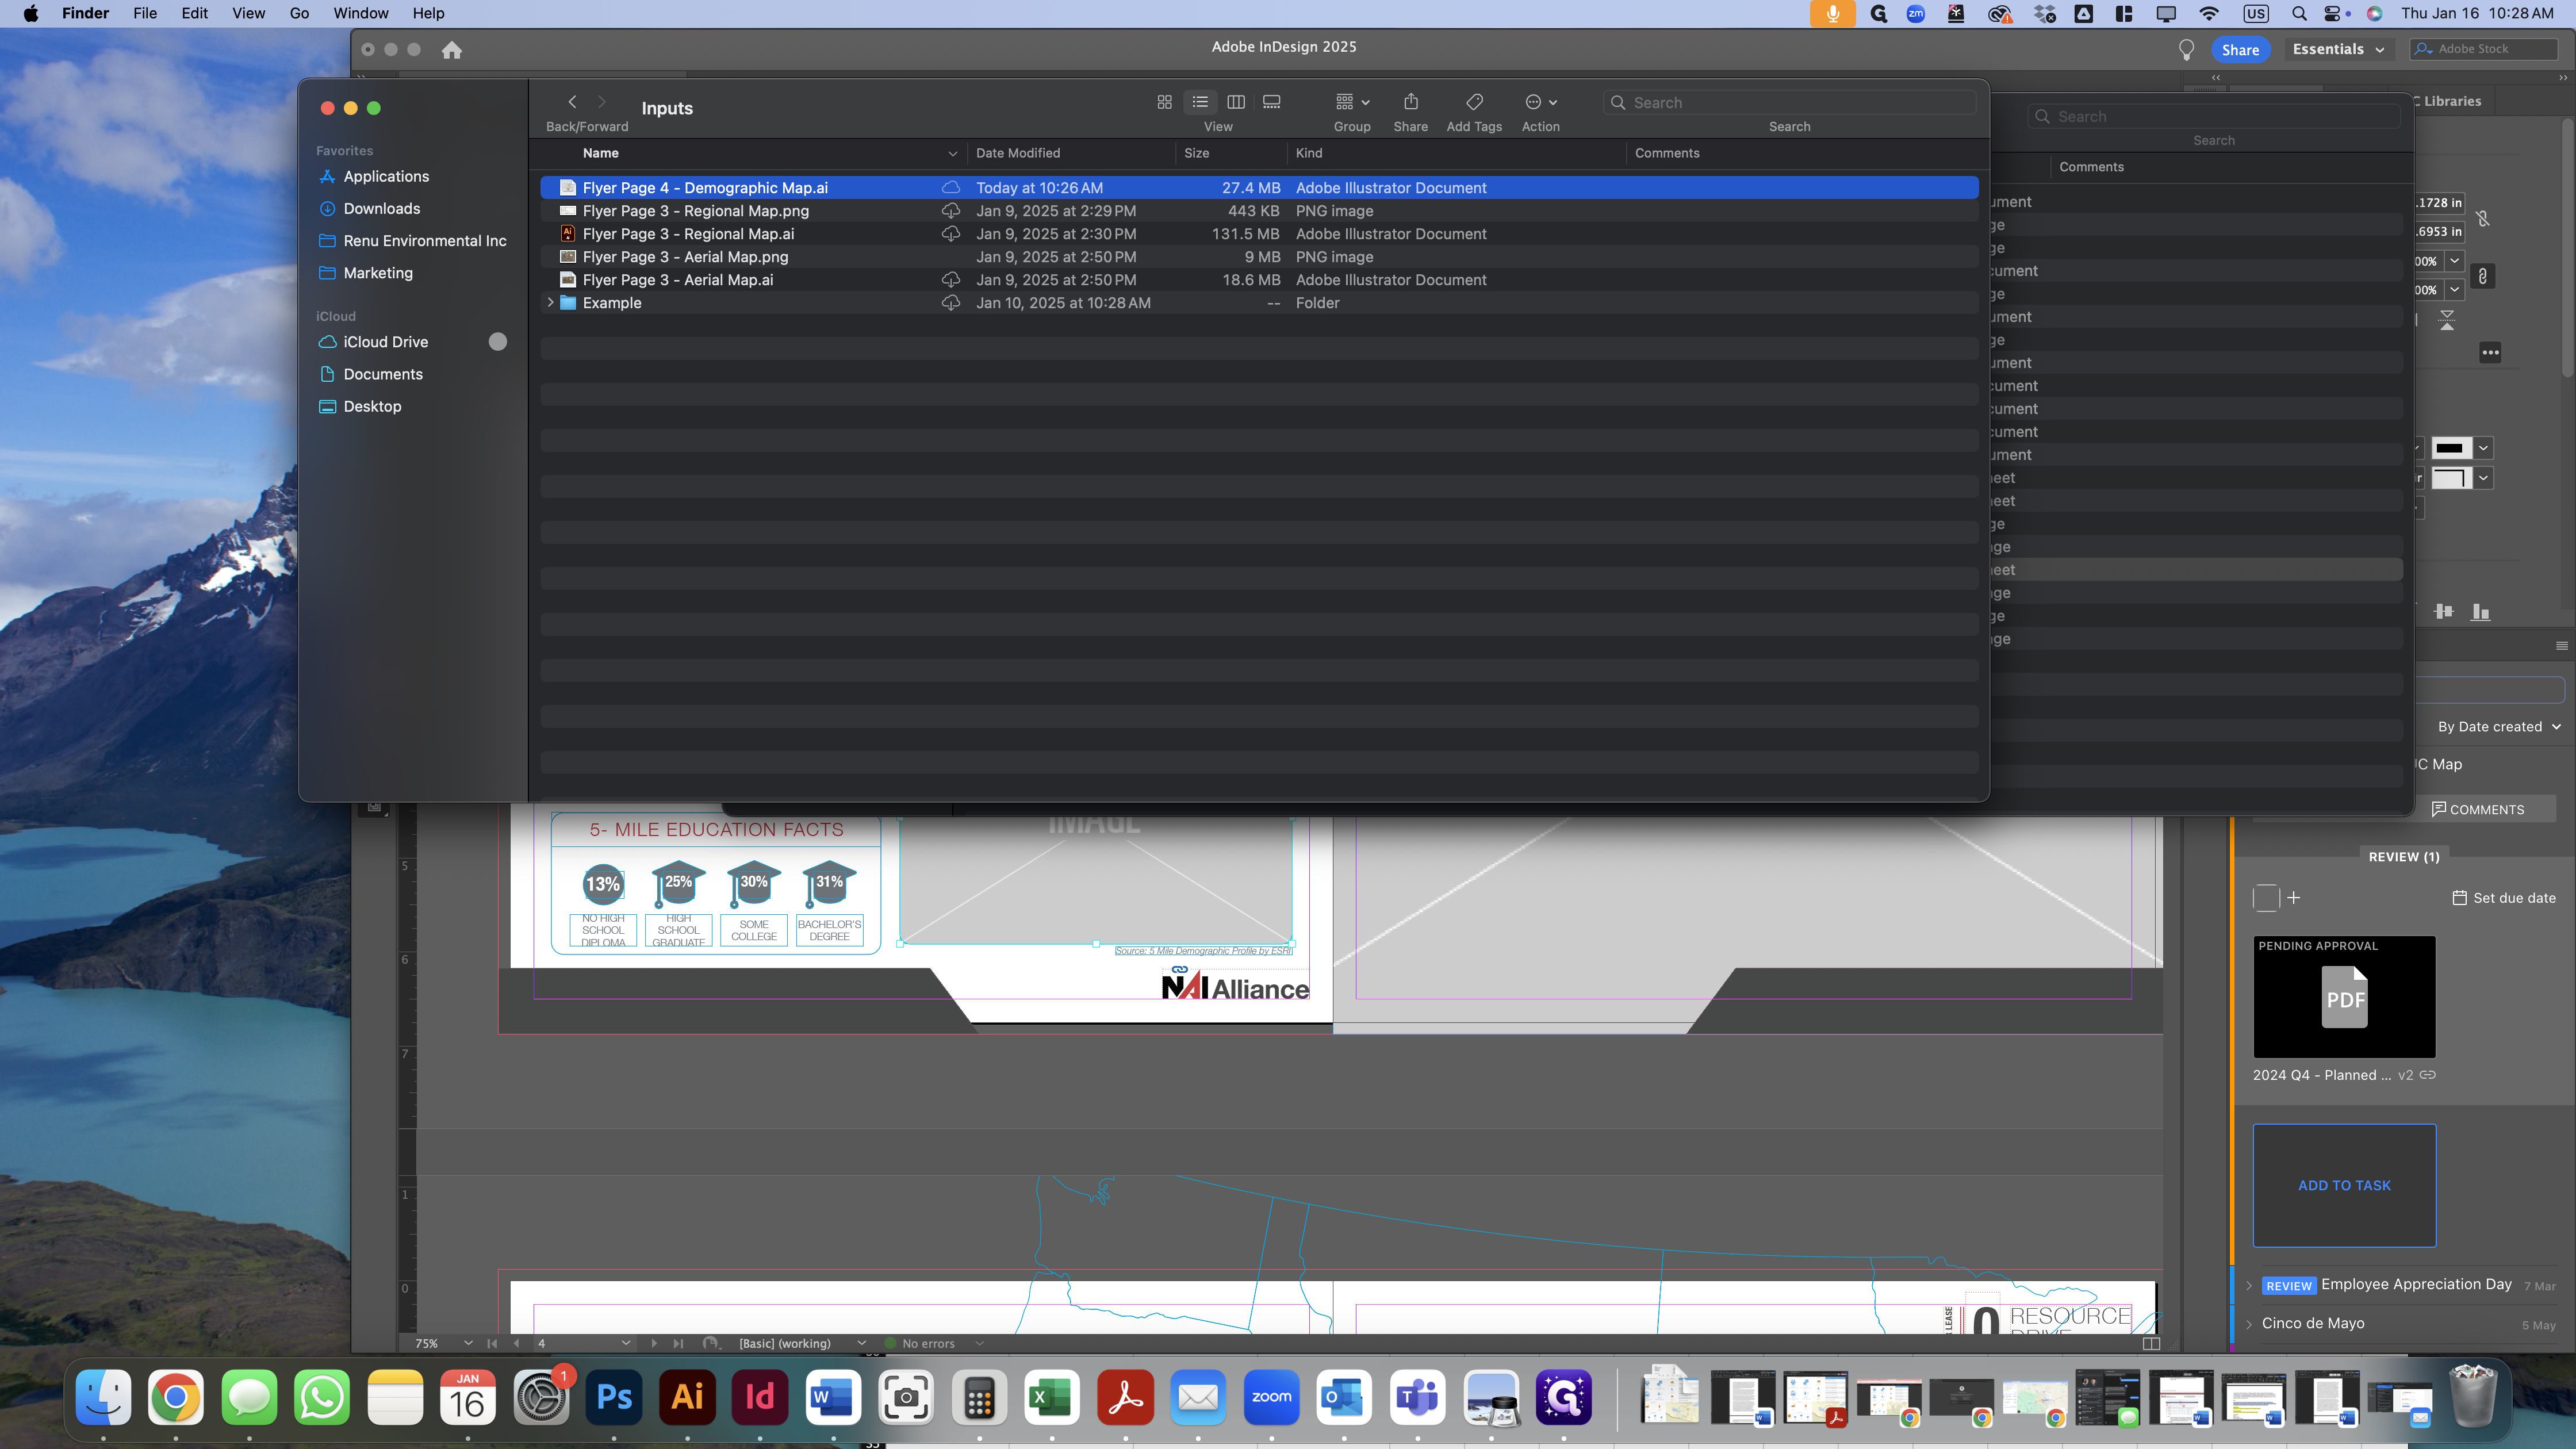Click the Add Tags icon
The height and width of the screenshot is (1449, 2576).
[x=1474, y=102]
